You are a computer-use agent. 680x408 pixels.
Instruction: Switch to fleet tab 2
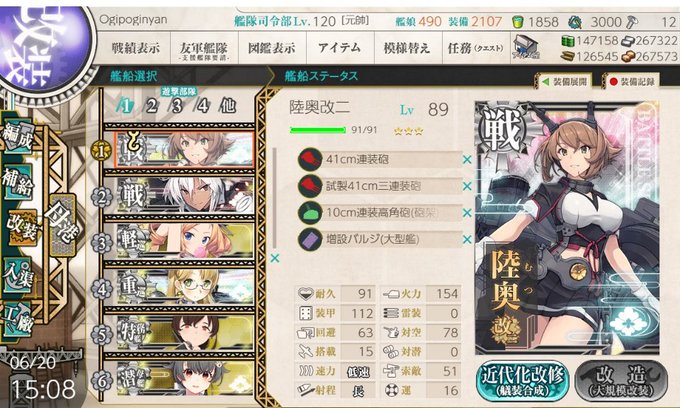[151, 105]
